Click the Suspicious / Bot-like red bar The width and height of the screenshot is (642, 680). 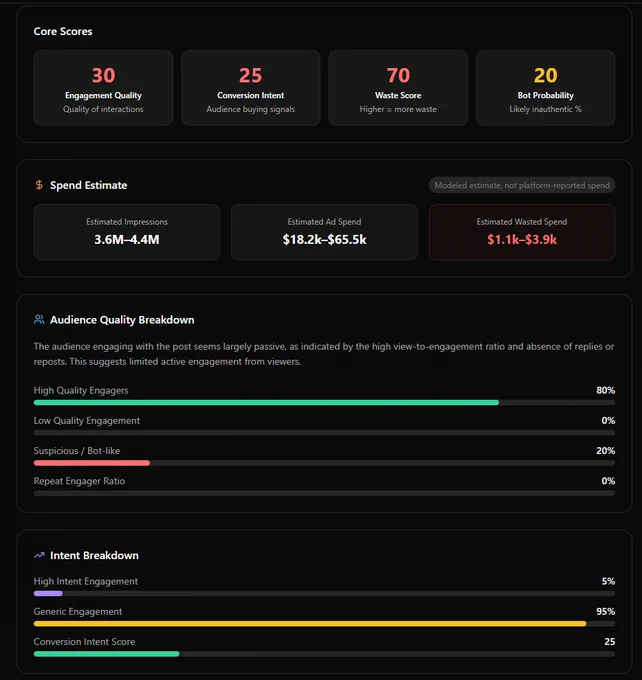tap(92, 463)
